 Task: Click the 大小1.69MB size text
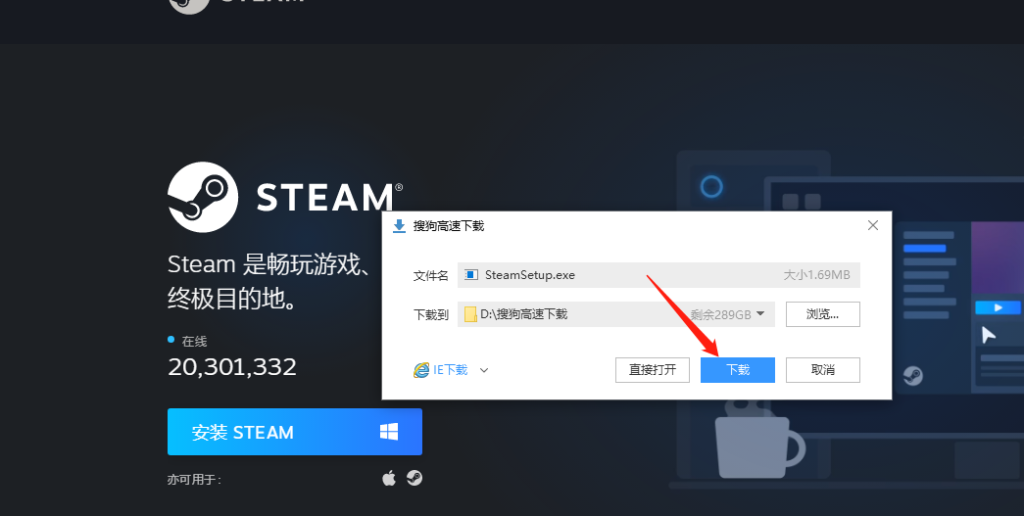coord(816,275)
